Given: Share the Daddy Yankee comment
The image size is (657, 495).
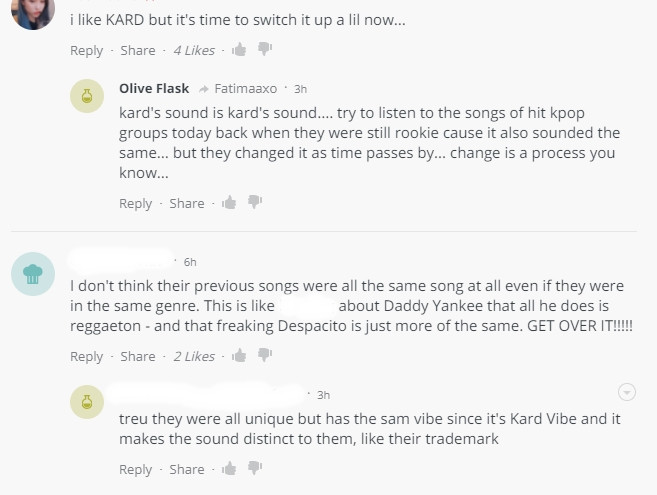Looking at the screenshot, I should tap(138, 356).
